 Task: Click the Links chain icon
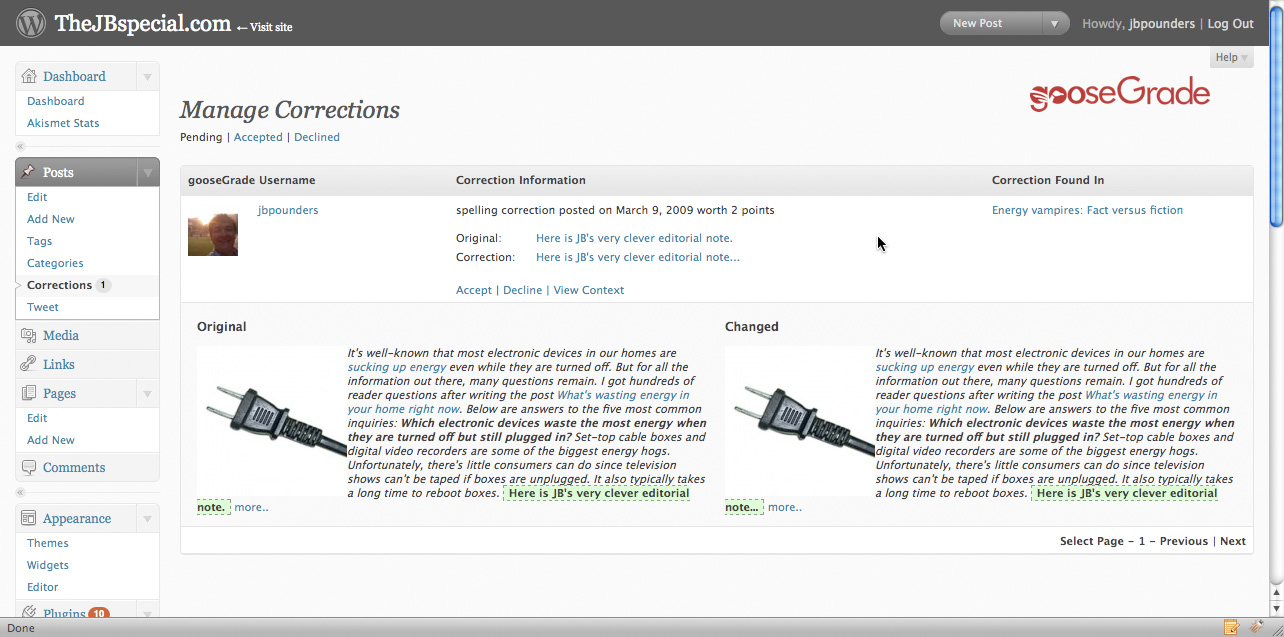(x=28, y=364)
